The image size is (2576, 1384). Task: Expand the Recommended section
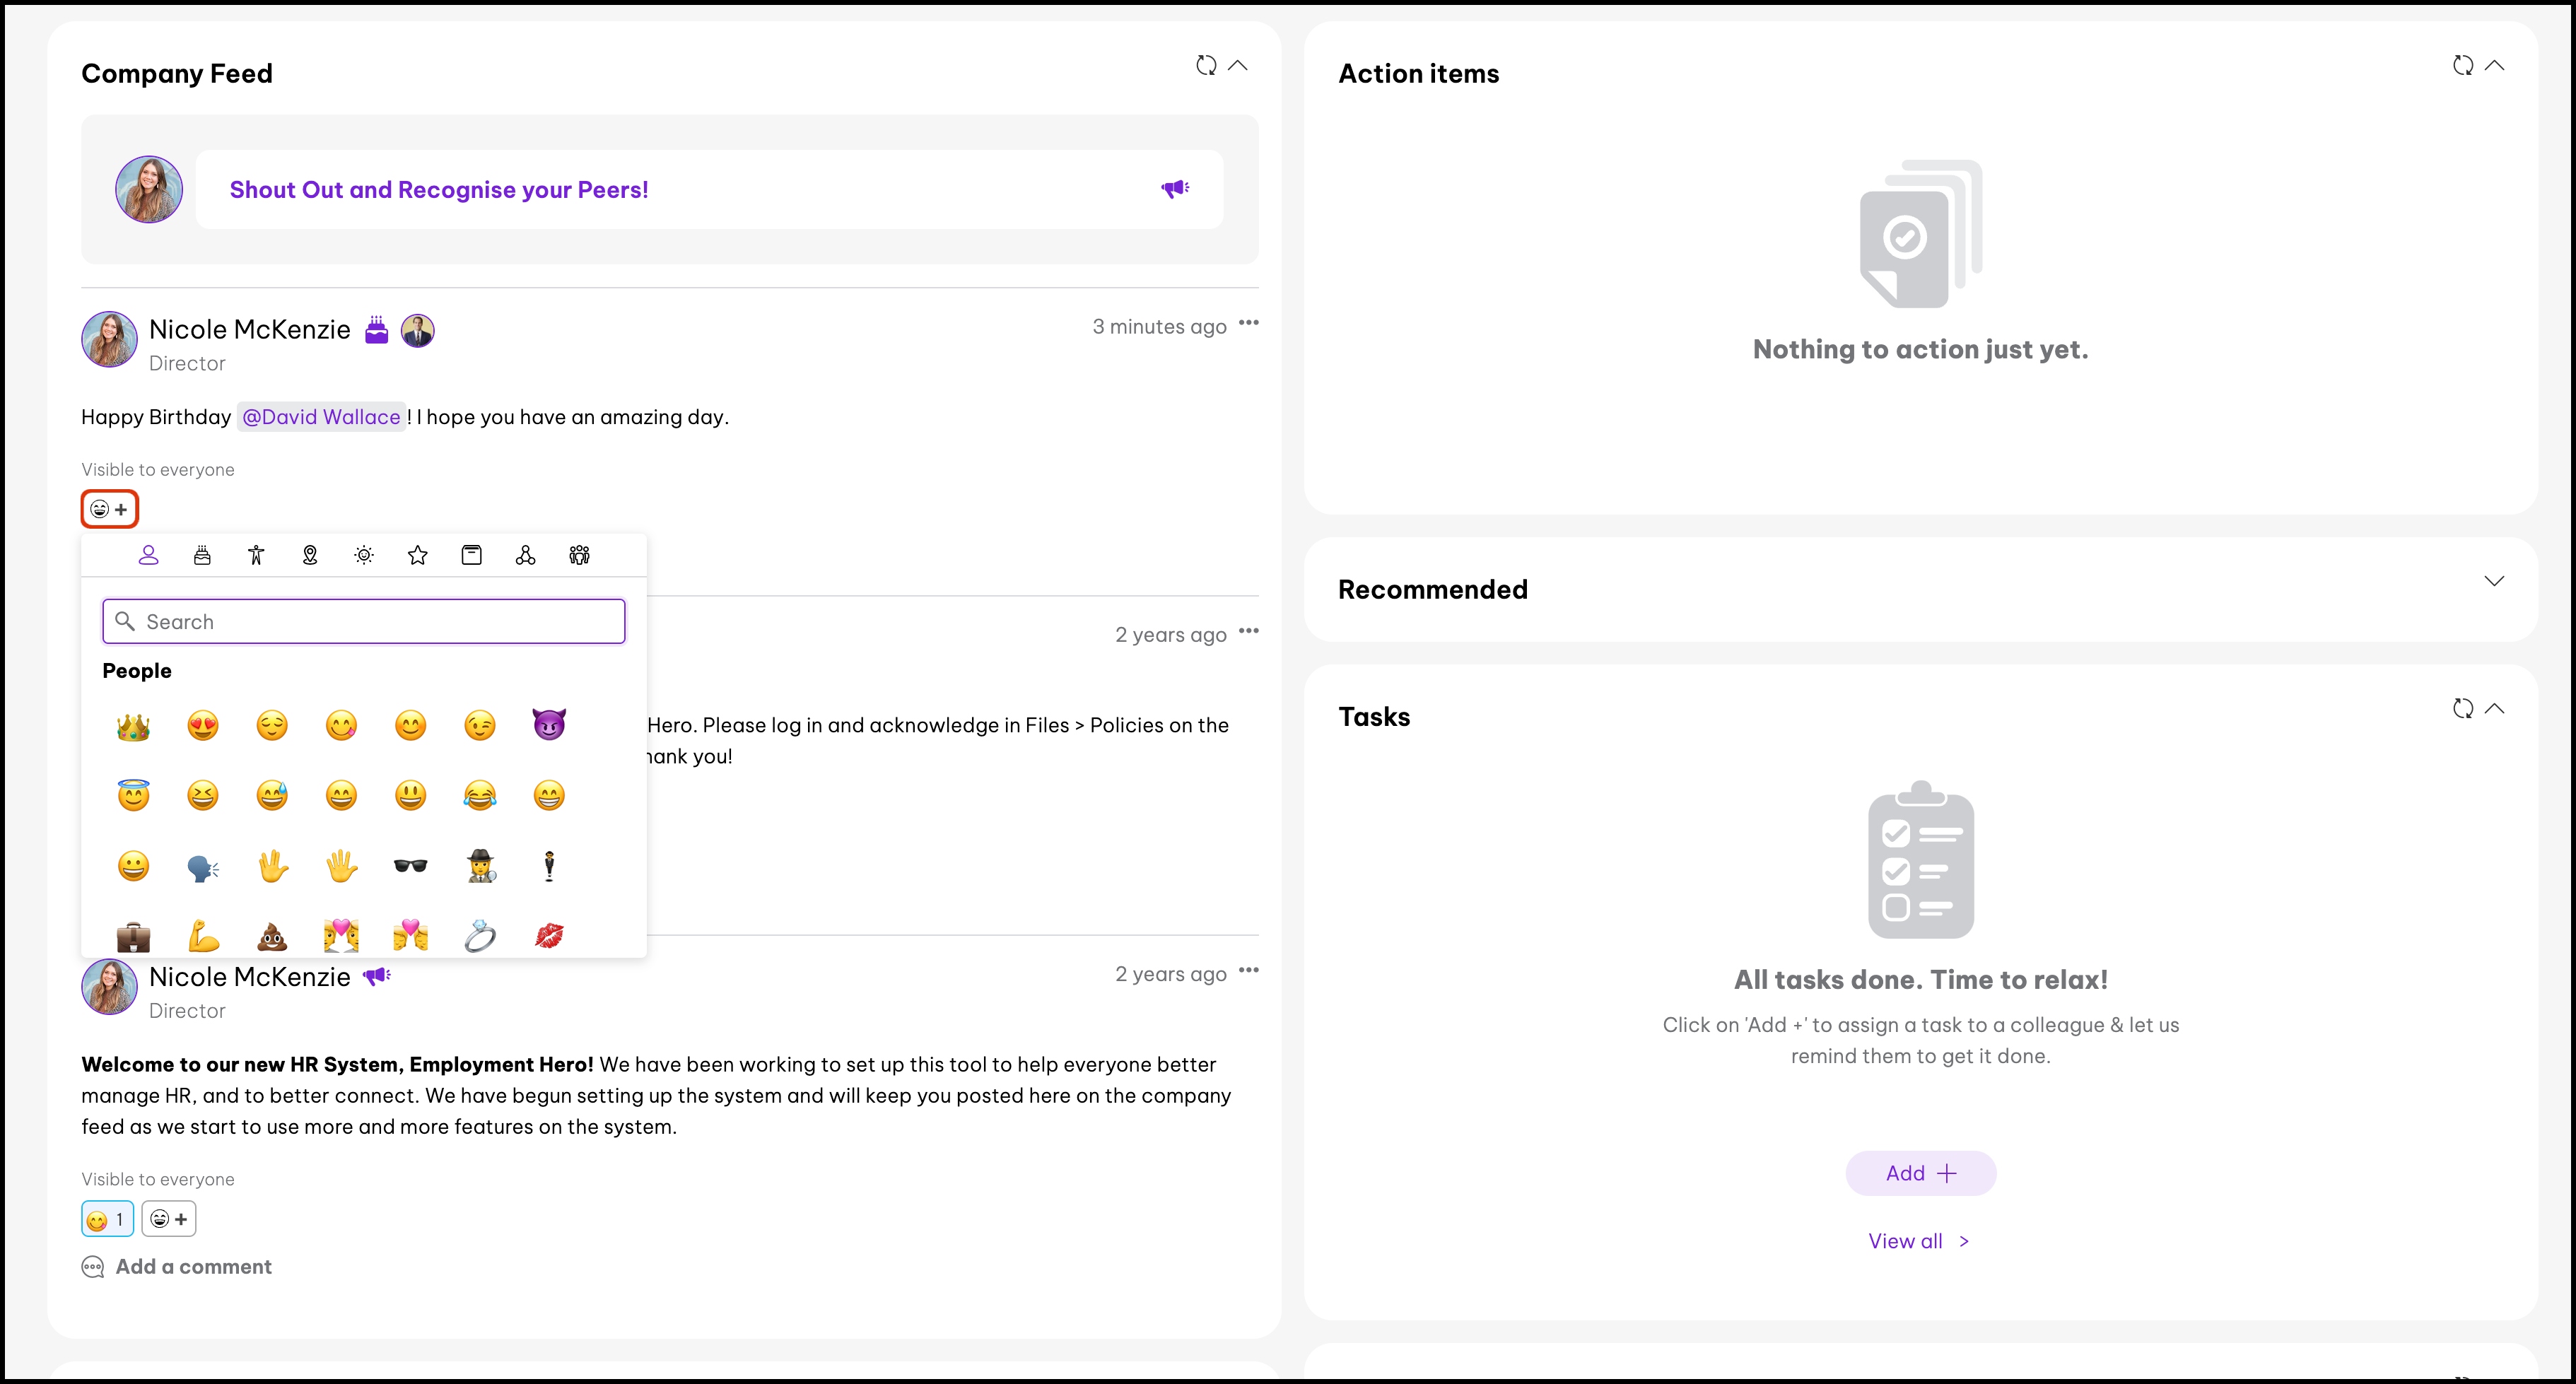[x=2494, y=581]
